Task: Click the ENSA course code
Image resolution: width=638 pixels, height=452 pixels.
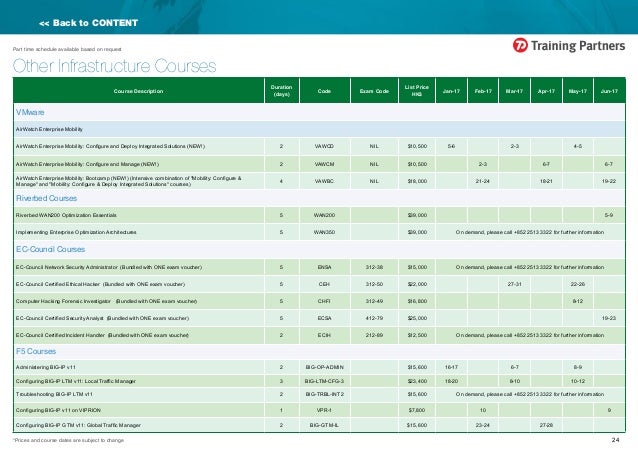Action: click(324, 267)
